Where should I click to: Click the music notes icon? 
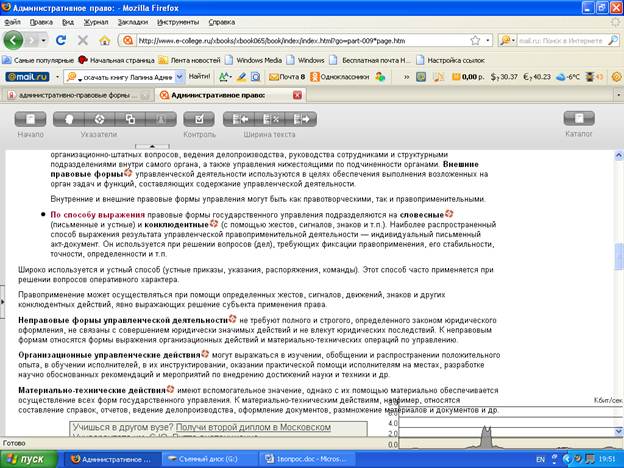click(438, 77)
